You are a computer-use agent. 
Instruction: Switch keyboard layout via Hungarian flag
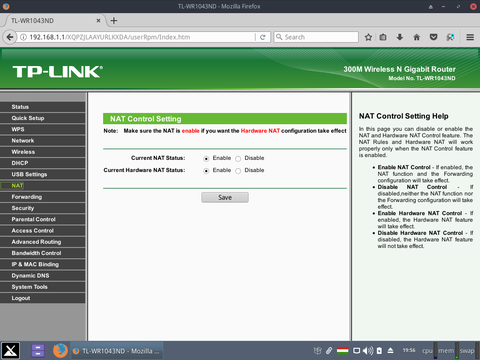(x=342, y=350)
